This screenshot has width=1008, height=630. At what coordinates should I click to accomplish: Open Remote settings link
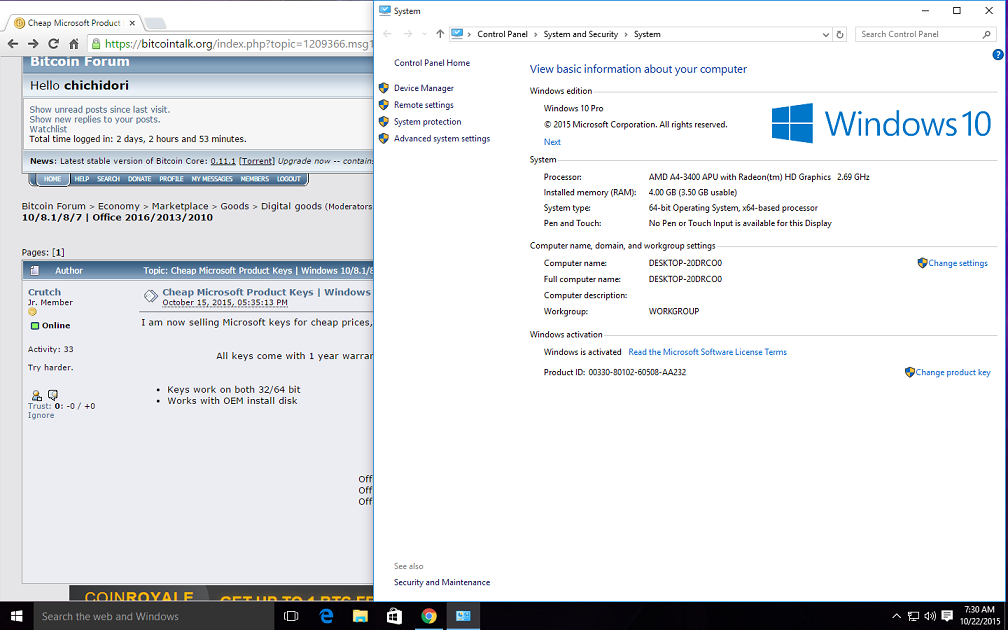424,105
